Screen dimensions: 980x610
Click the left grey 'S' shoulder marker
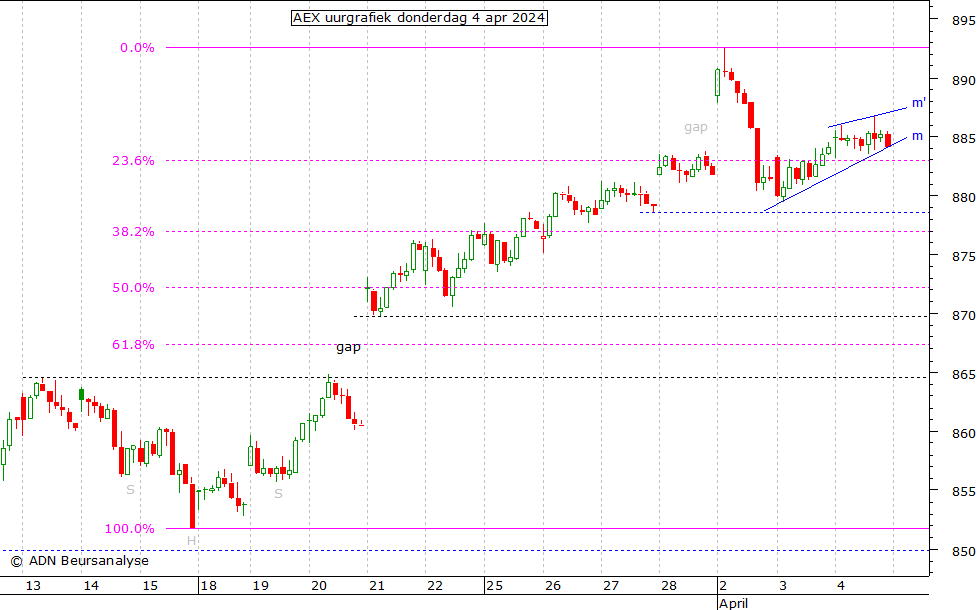coord(130,490)
